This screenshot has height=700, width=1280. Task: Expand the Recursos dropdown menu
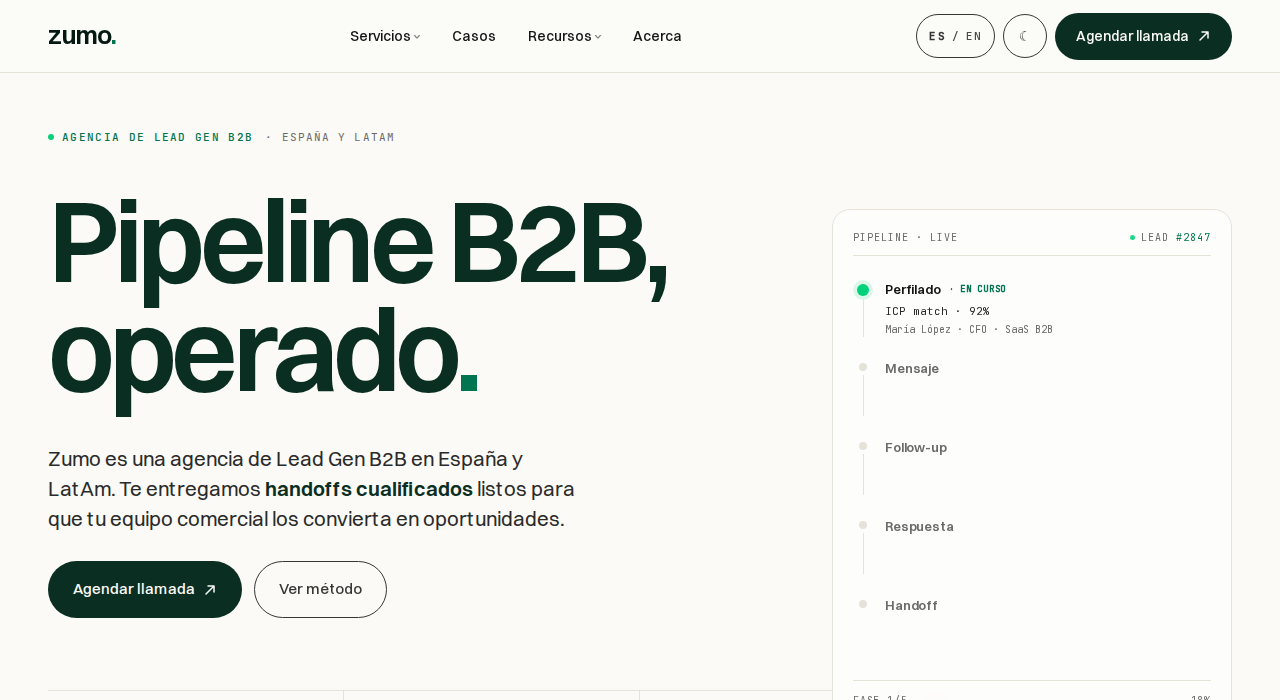pyautogui.click(x=564, y=36)
